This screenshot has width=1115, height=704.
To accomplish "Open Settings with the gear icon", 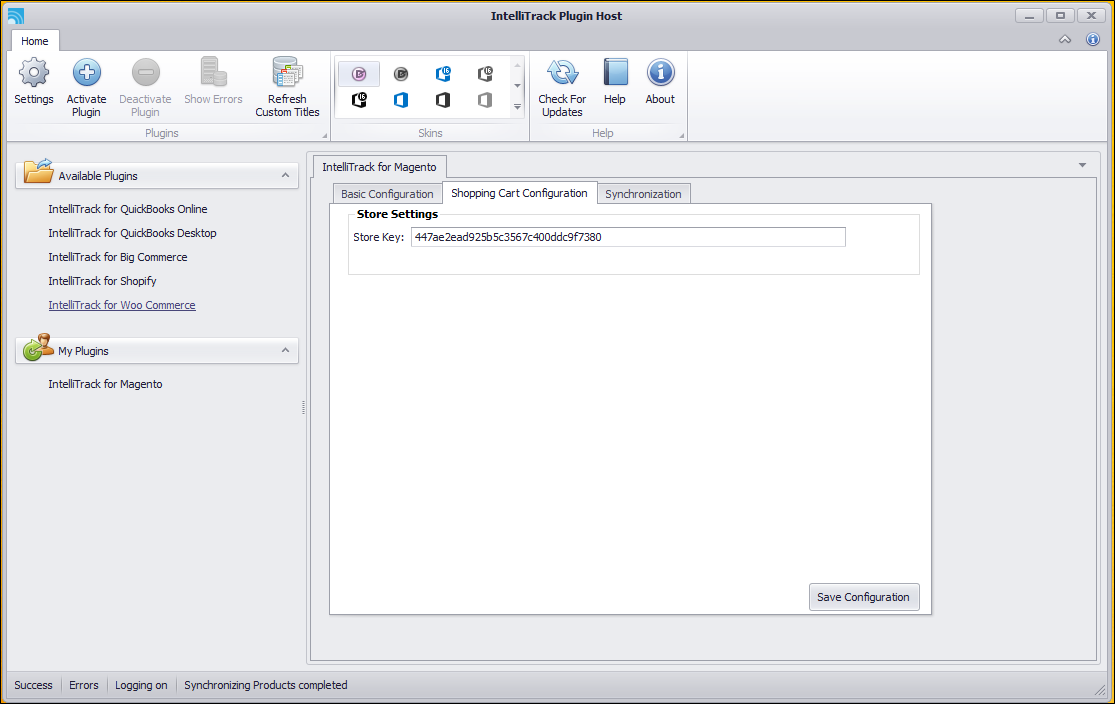I will (33, 73).
